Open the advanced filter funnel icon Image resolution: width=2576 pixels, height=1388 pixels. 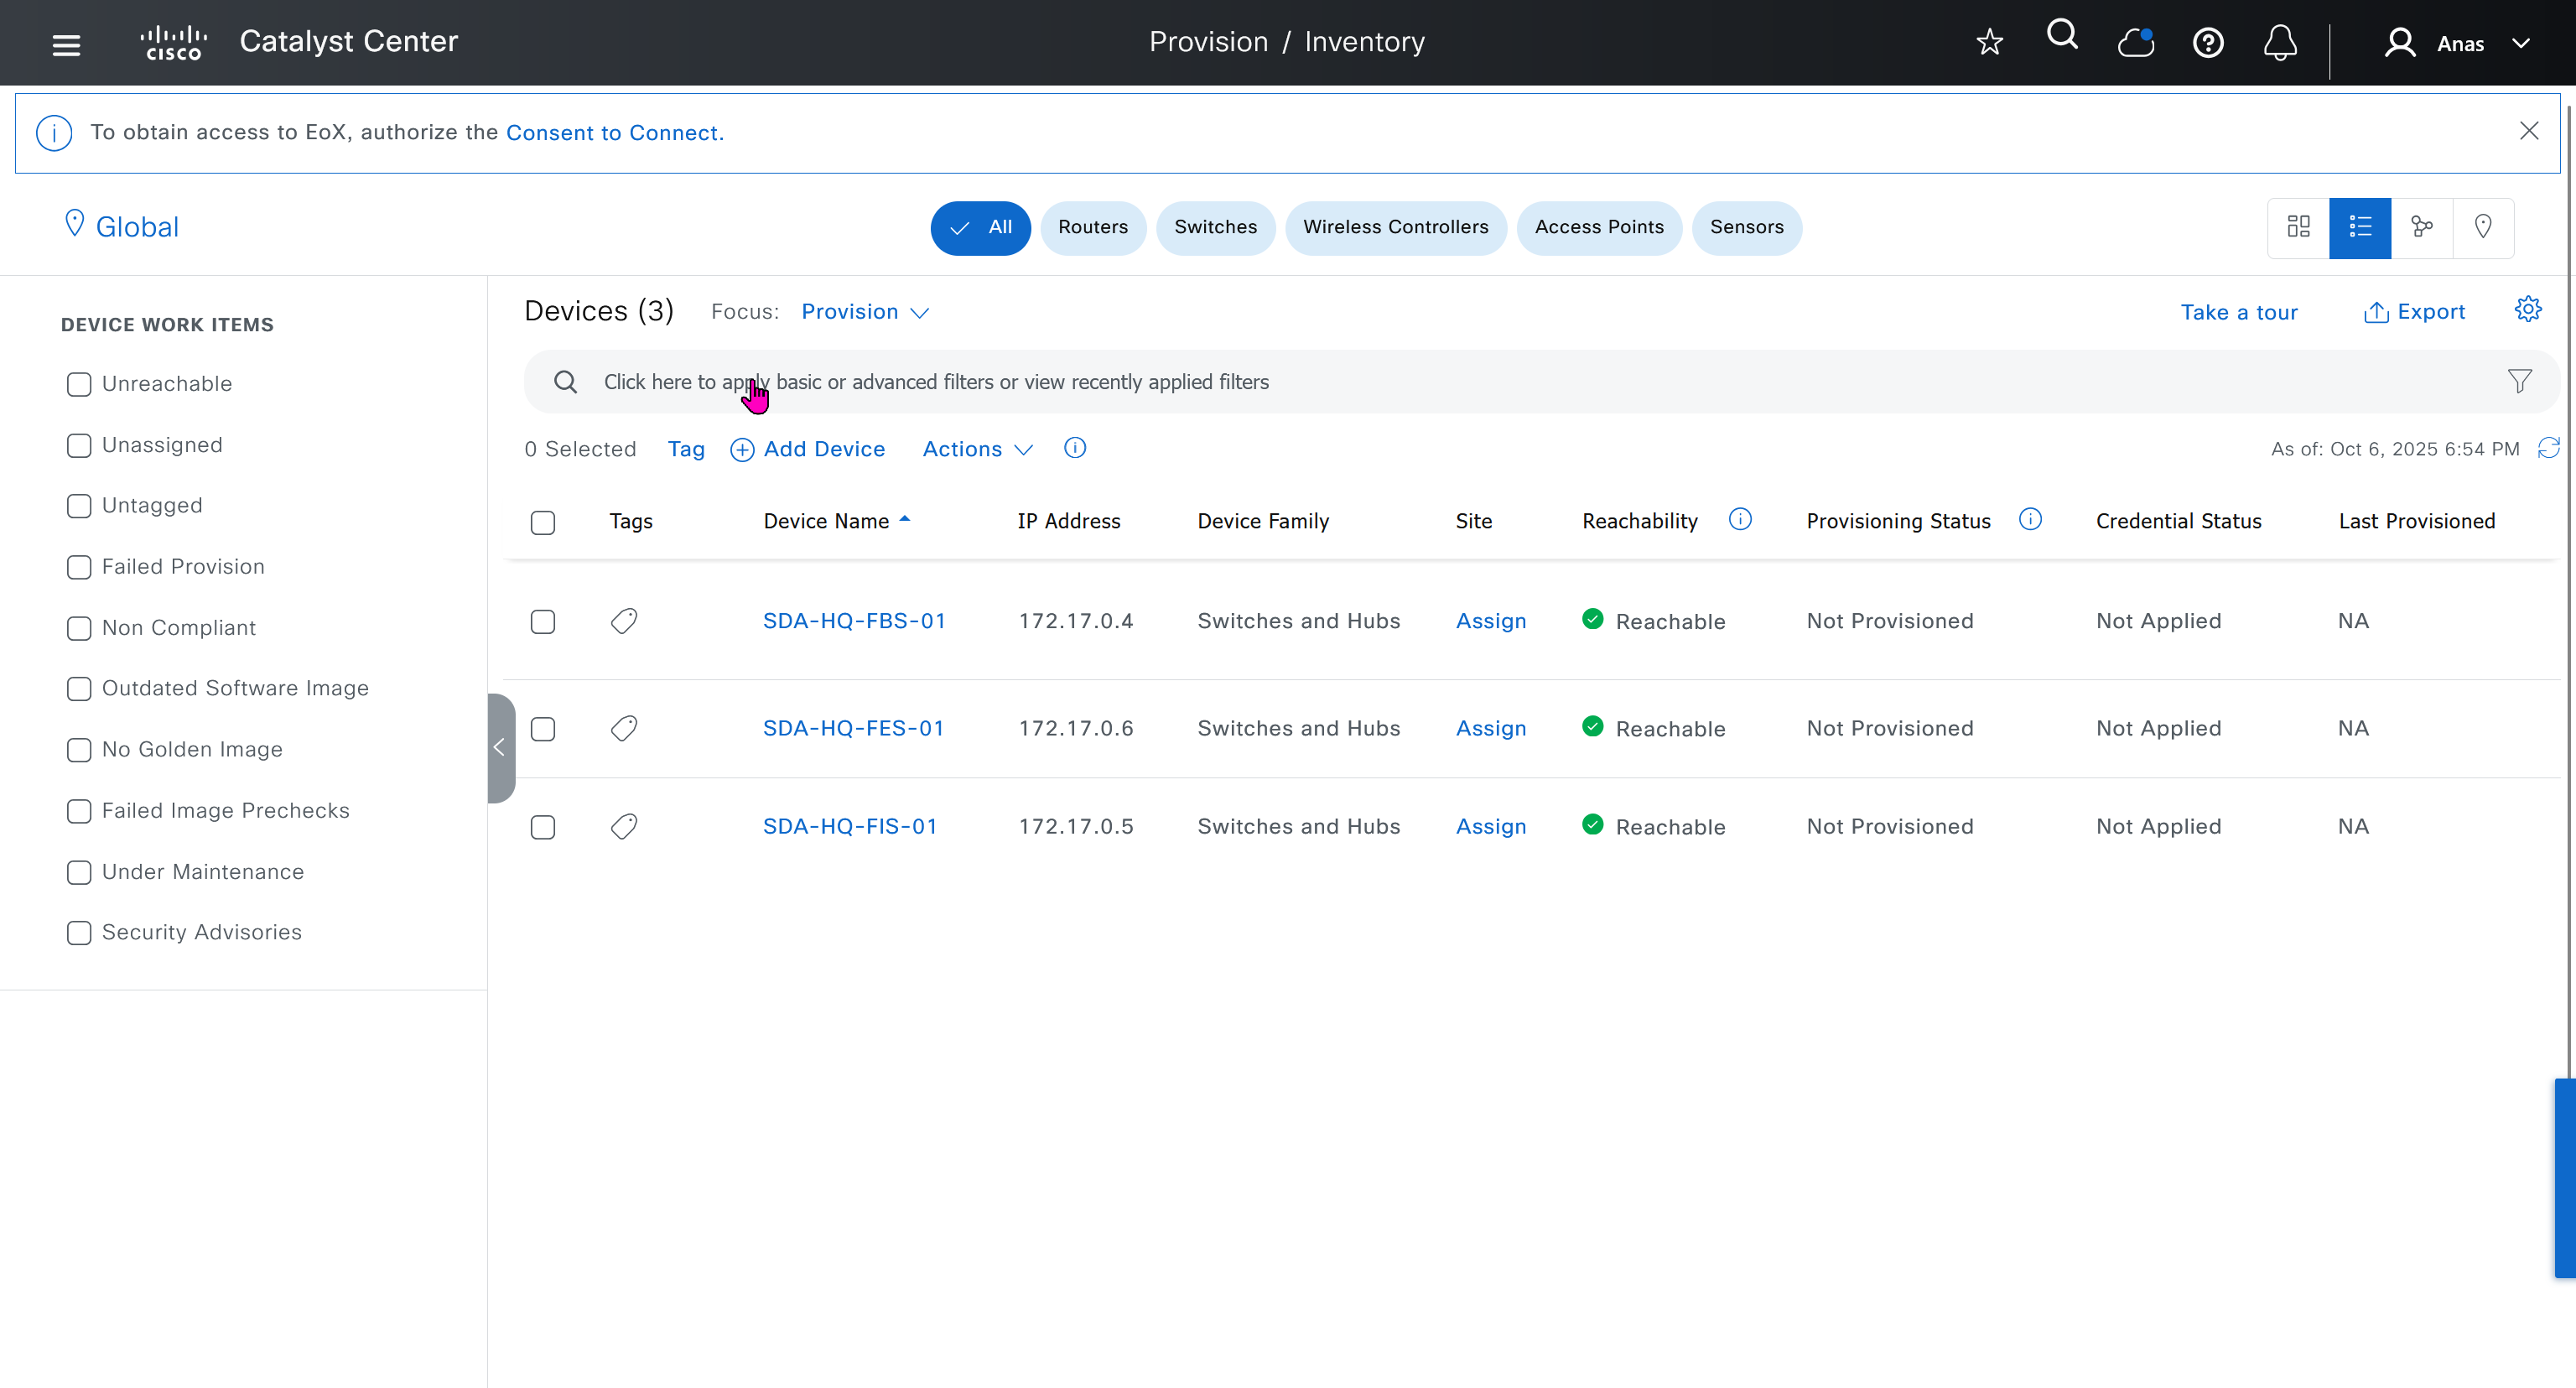pos(2519,381)
